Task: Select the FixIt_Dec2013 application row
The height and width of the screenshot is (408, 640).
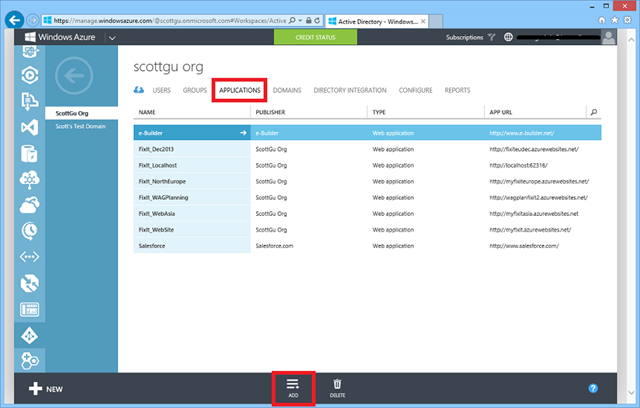Action: [367, 149]
